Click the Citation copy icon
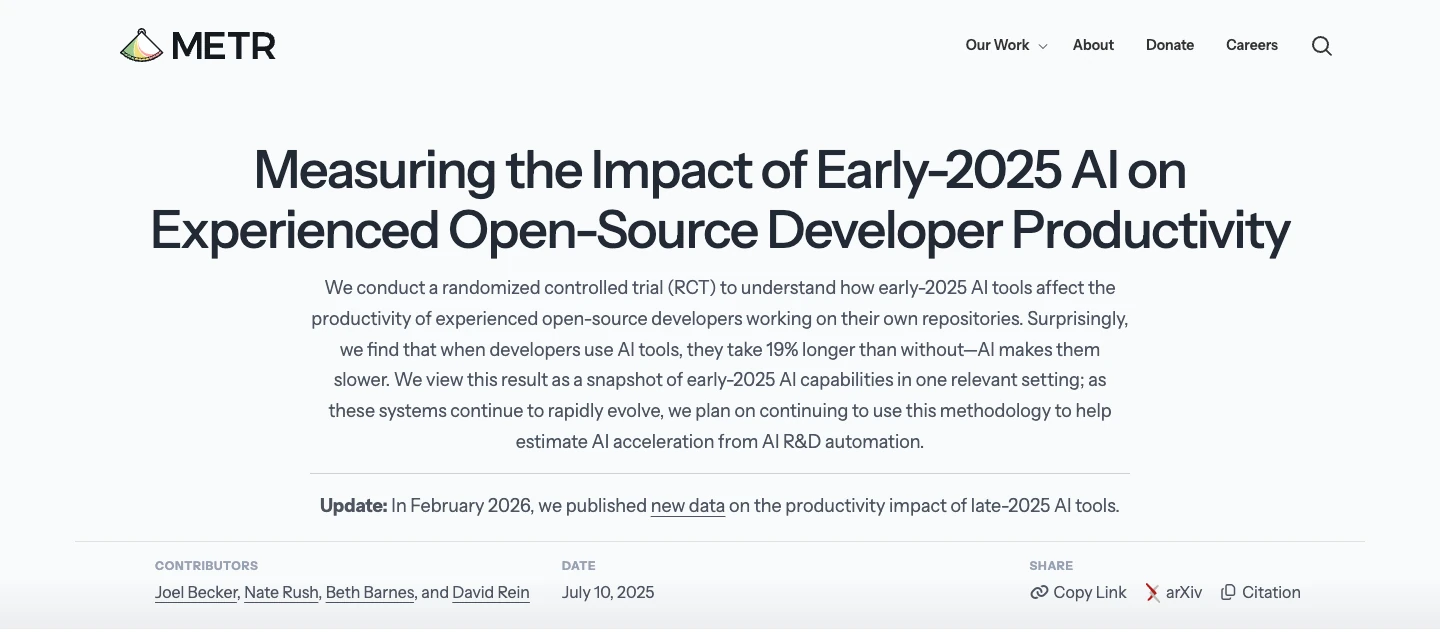Image resolution: width=1440 pixels, height=635 pixels. 1228,592
